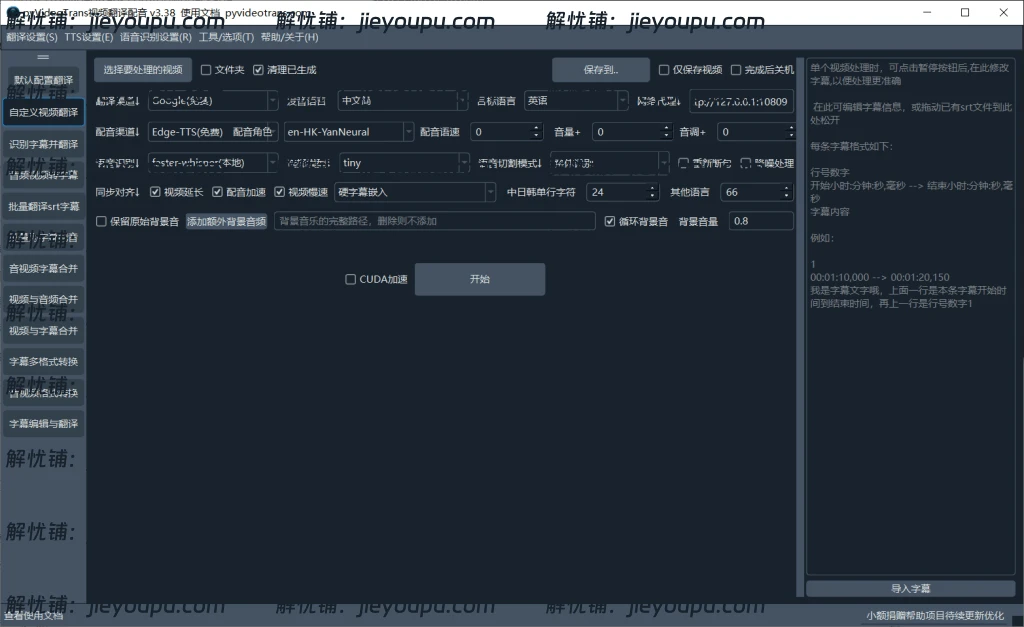Open the 批量翻译srt字幕 sidebar tool

(43, 206)
